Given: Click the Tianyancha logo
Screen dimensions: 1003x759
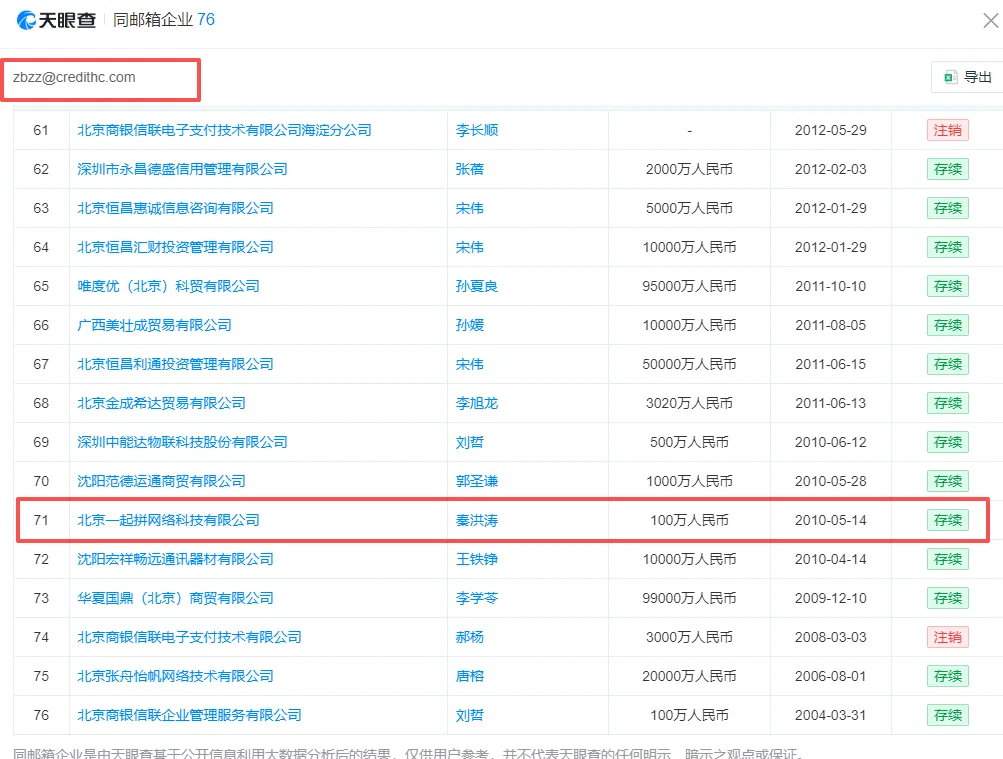Looking at the screenshot, I should click(x=56, y=20).
